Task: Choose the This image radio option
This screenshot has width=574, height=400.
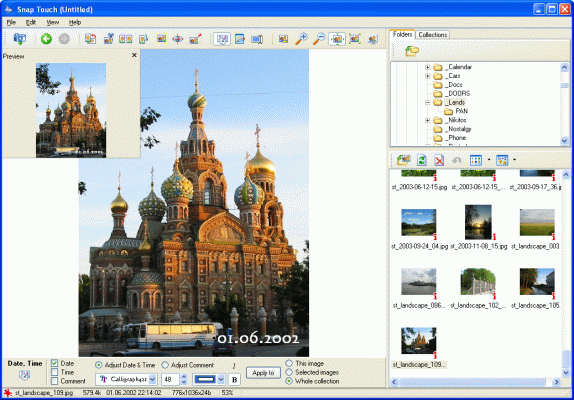Action: point(289,363)
